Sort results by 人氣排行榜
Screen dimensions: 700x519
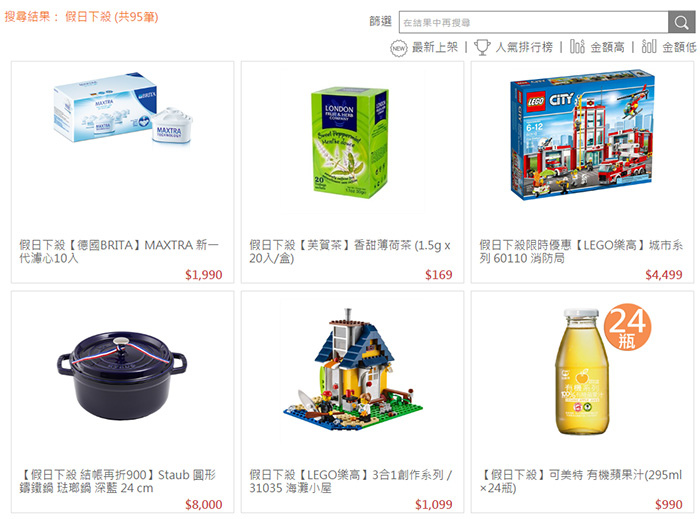(524, 47)
